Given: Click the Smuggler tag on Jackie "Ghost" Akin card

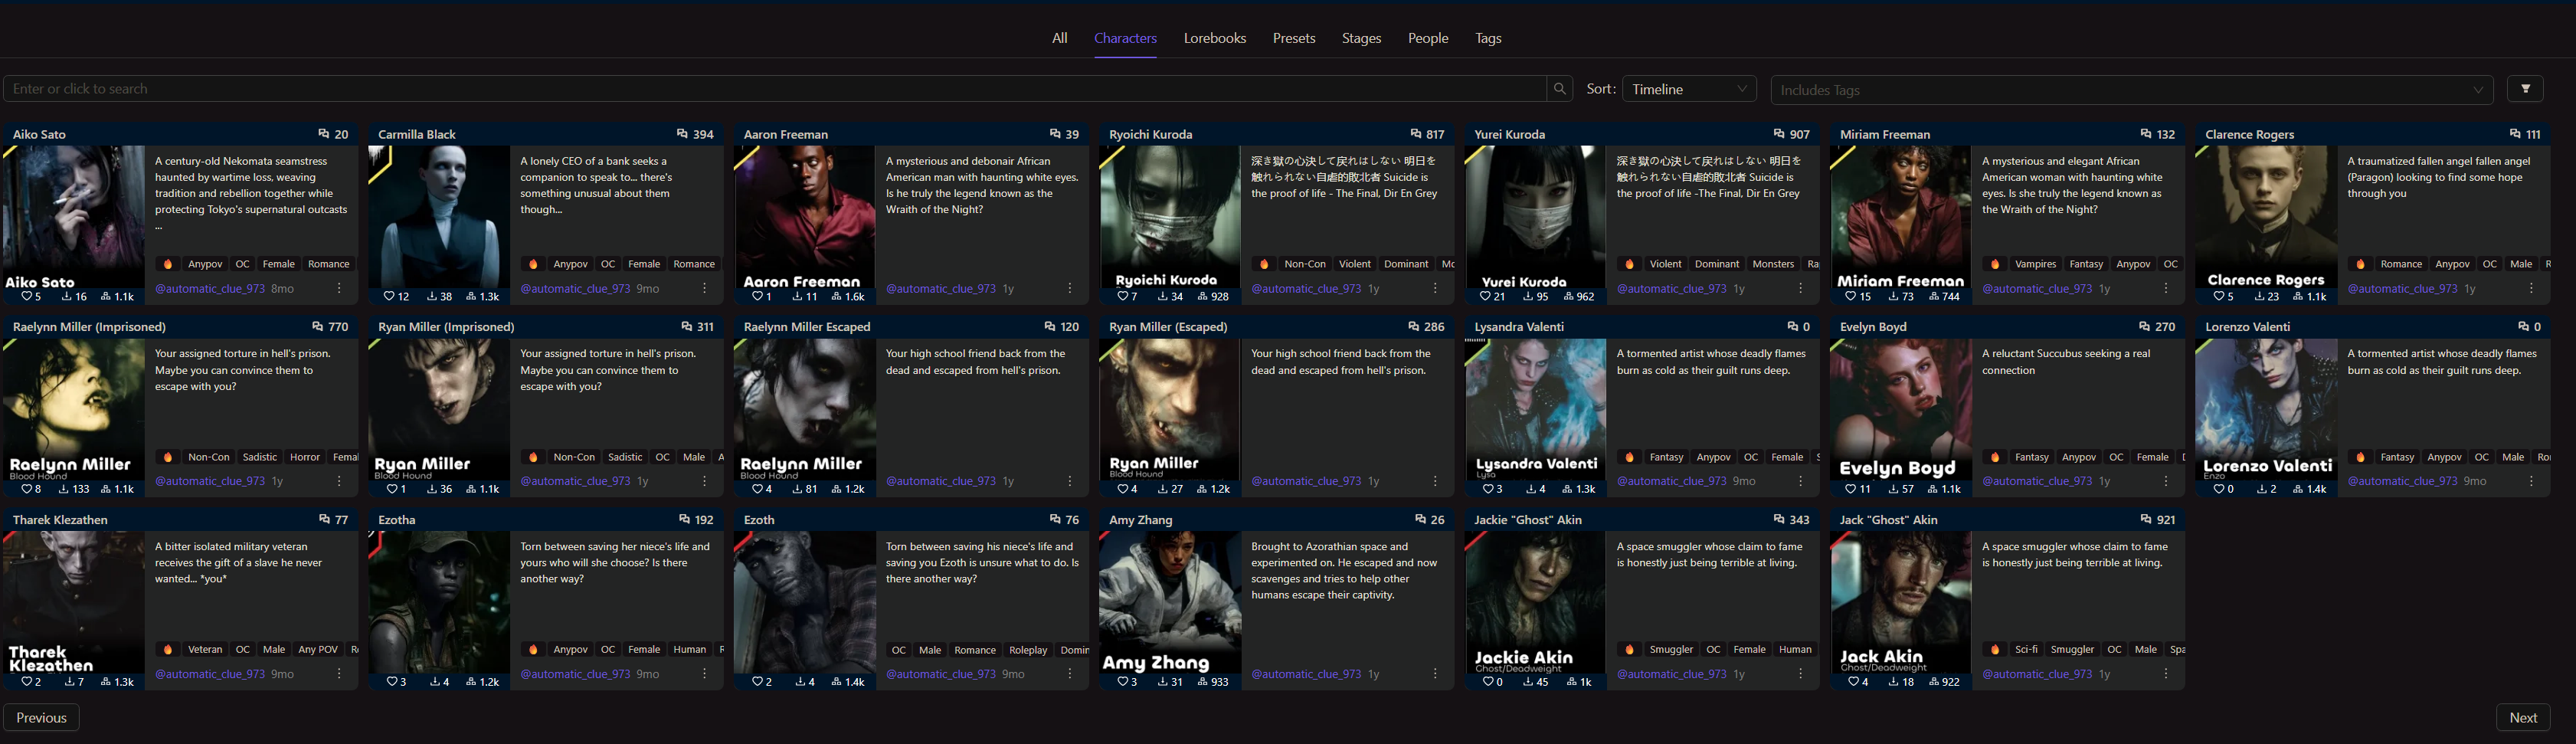Looking at the screenshot, I should (x=1671, y=650).
